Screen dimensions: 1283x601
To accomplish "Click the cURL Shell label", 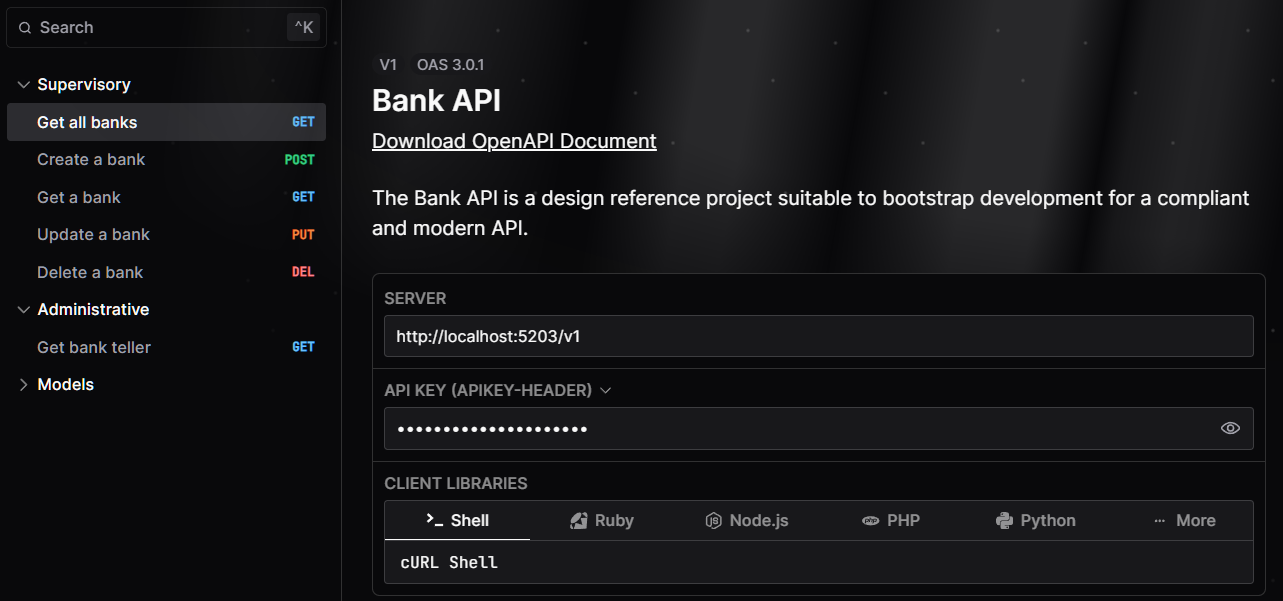I will point(449,563).
